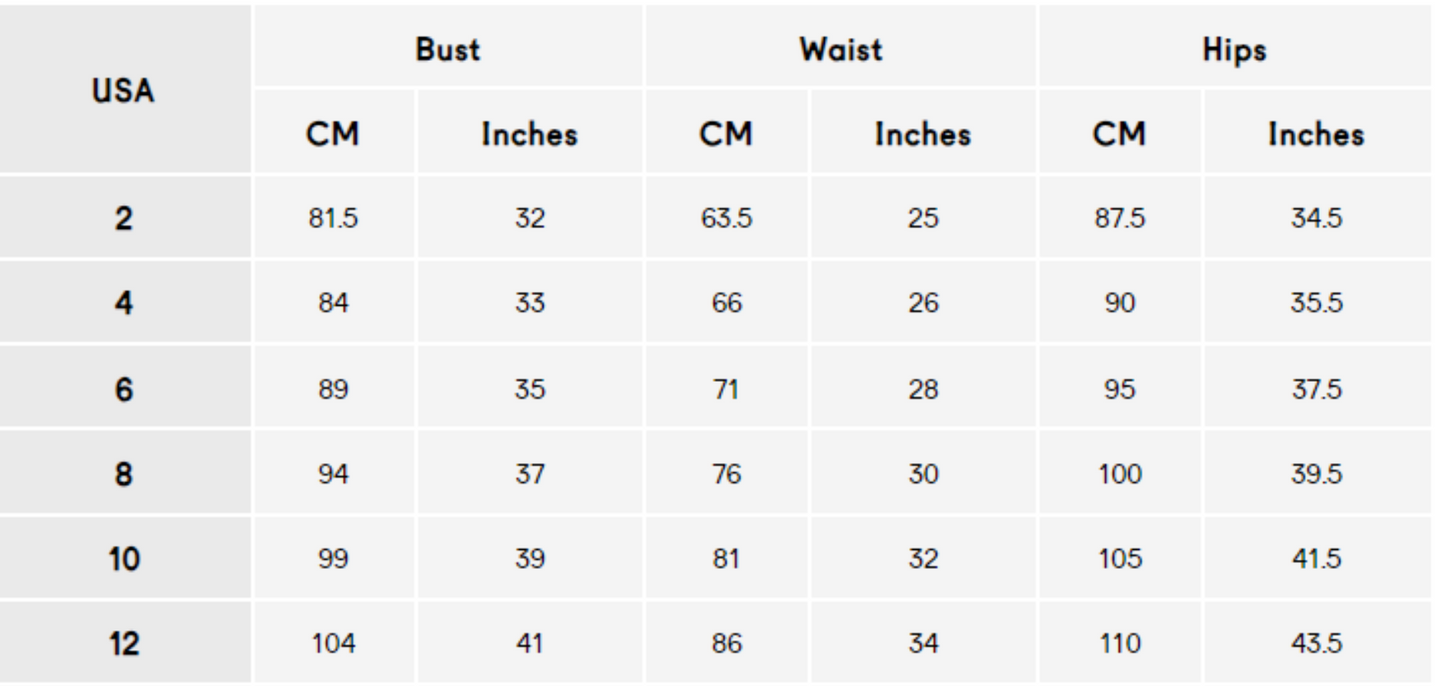Viewport: 1445px width, 686px height.
Task: Select USA size 12 row label
Action: pyautogui.click(x=124, y=644)
